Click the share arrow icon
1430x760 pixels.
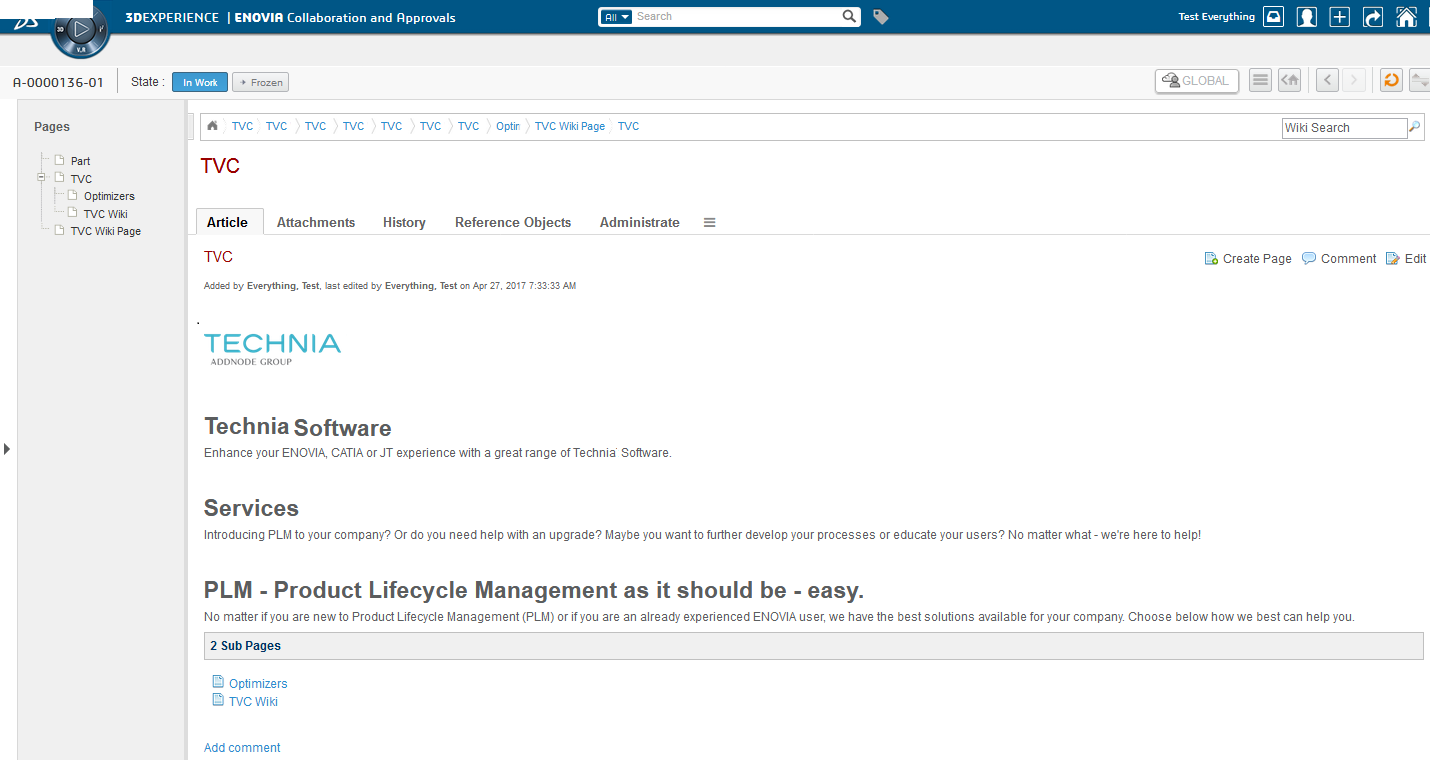coord(1373,17)
